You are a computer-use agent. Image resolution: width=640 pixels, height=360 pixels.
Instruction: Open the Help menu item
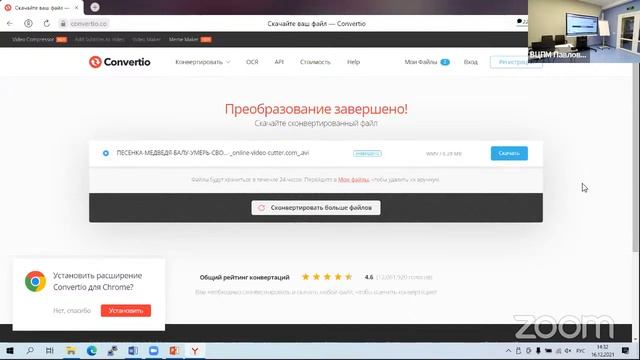tap(353, 62)
